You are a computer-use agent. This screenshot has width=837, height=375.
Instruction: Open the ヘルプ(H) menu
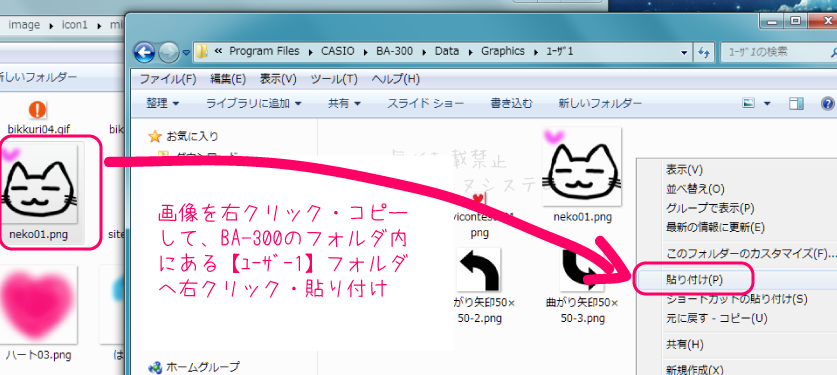point(395,79)
